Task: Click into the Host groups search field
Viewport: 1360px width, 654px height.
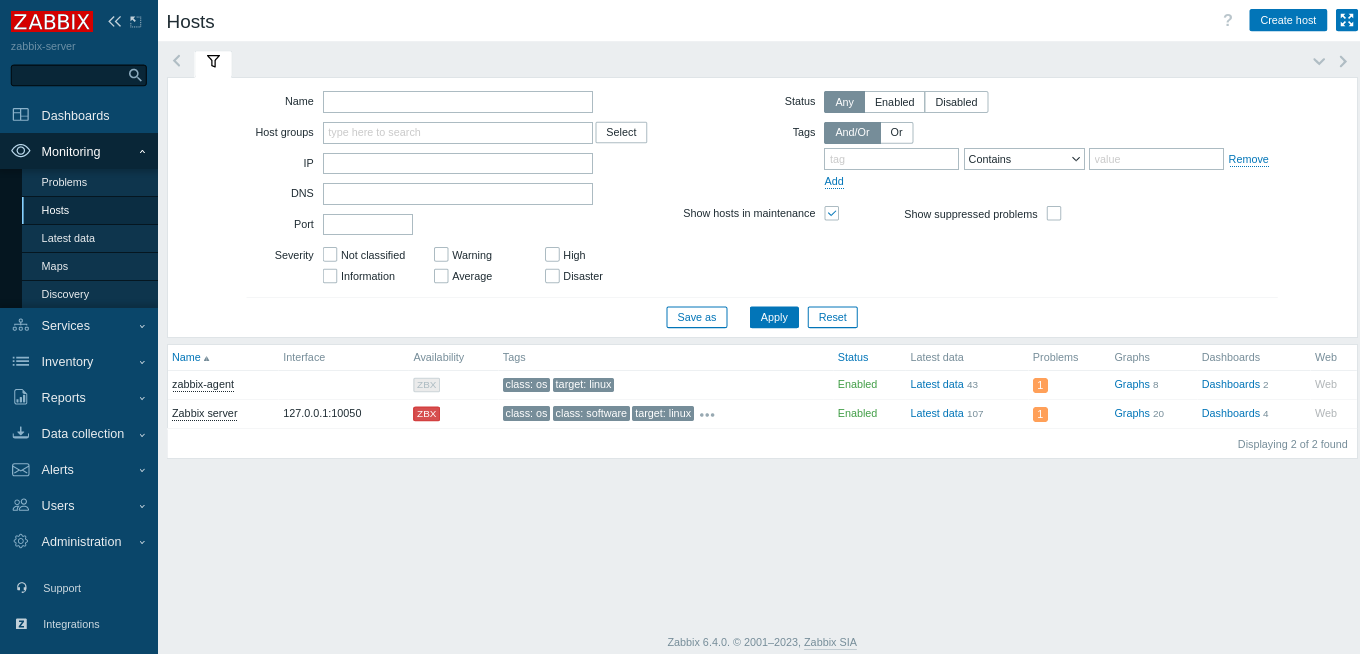Action: 457,133
